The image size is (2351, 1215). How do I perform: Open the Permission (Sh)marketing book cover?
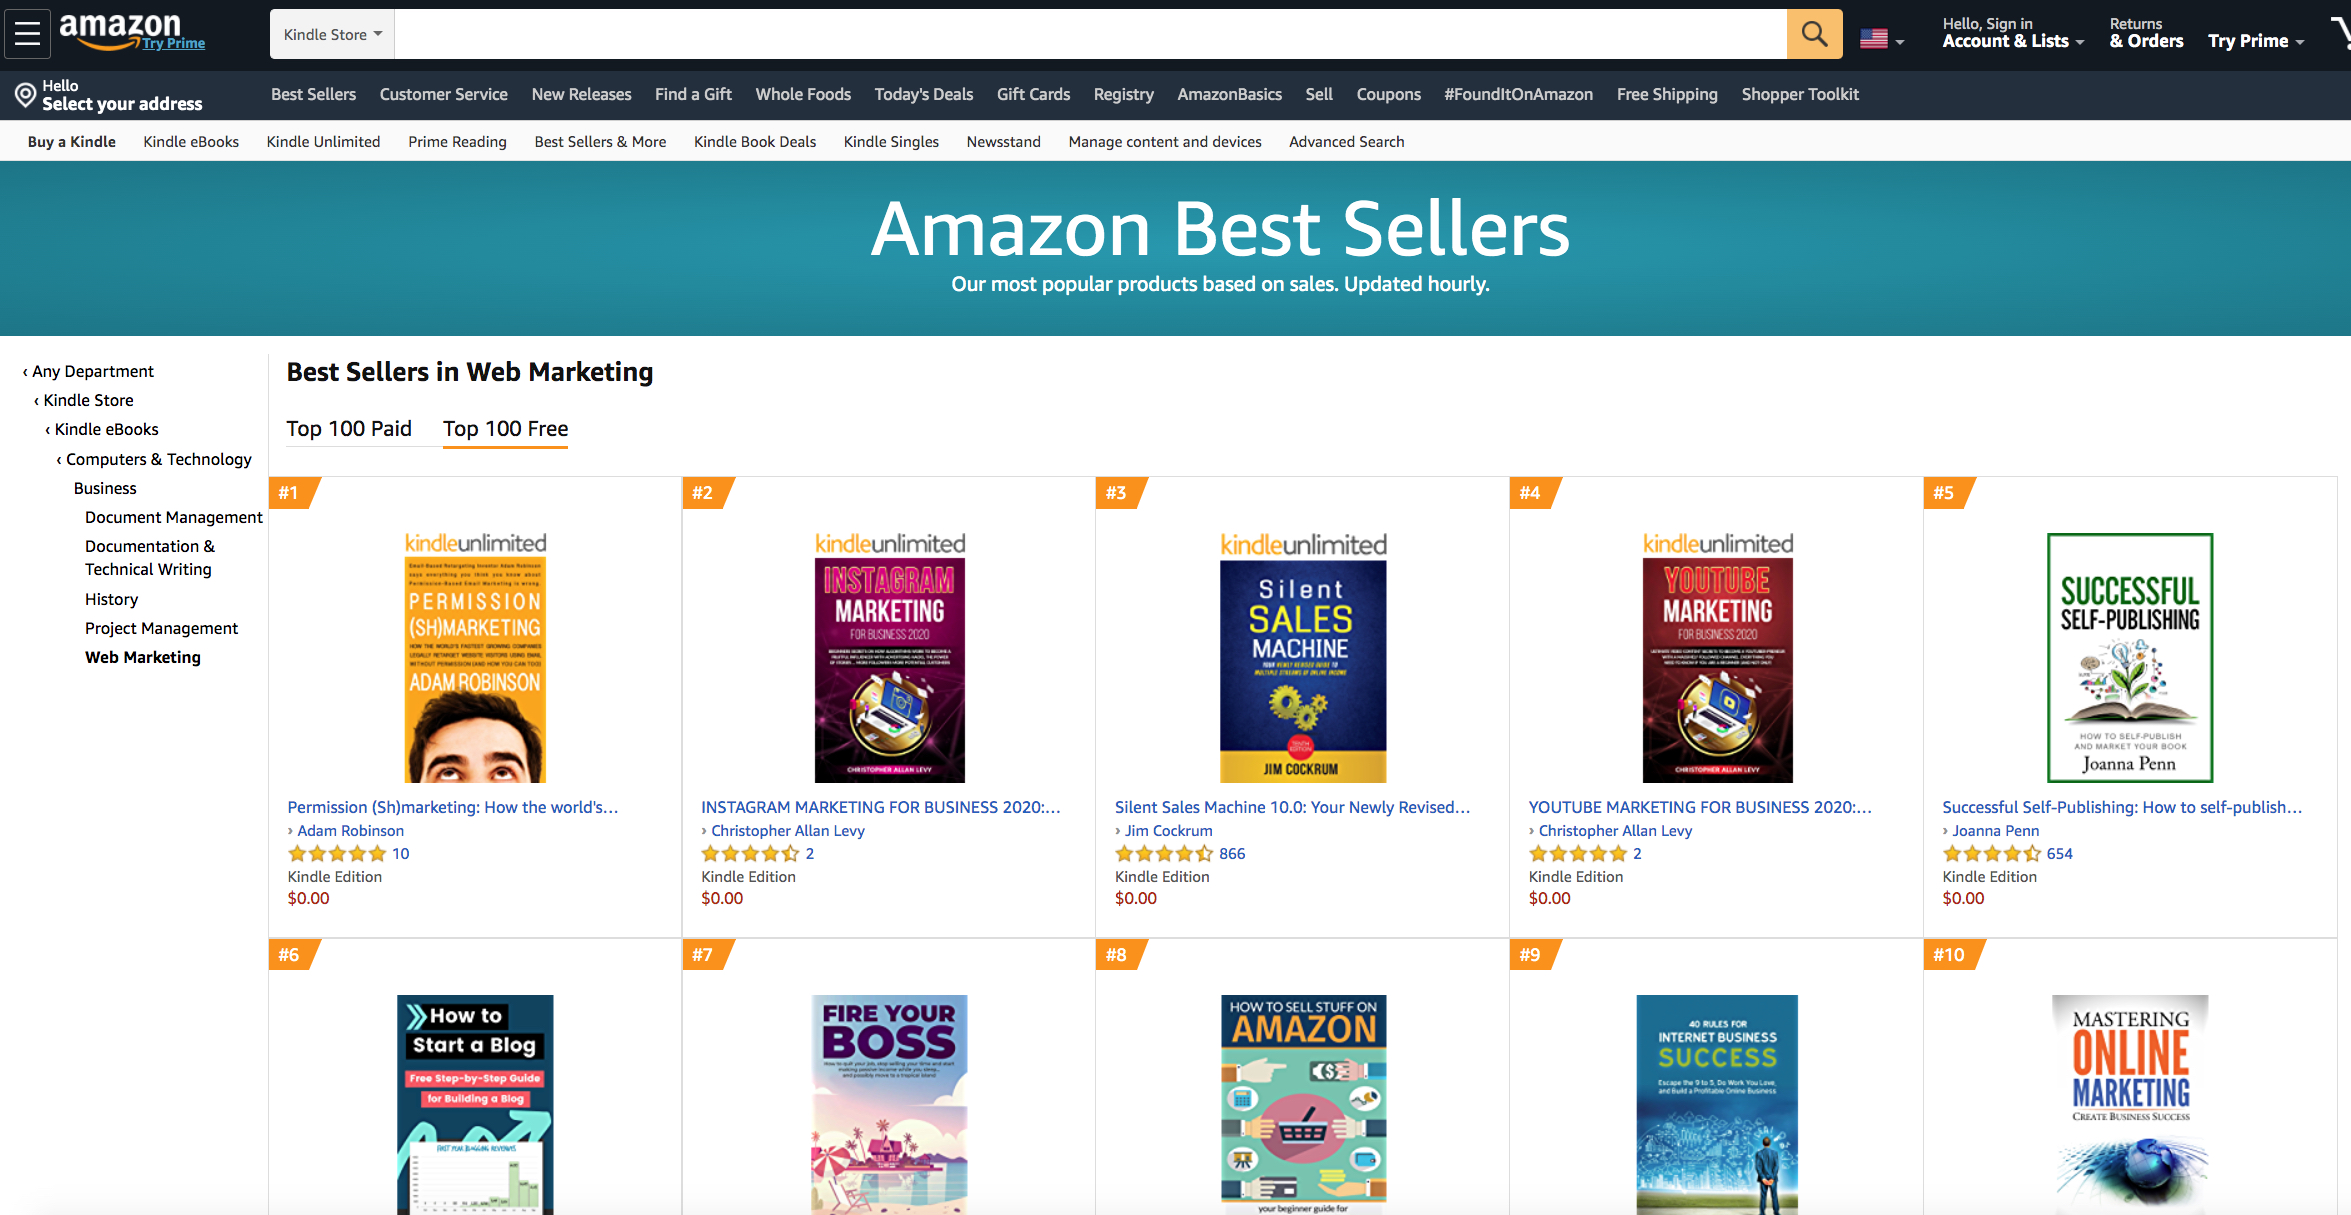(x=475, y=670)
